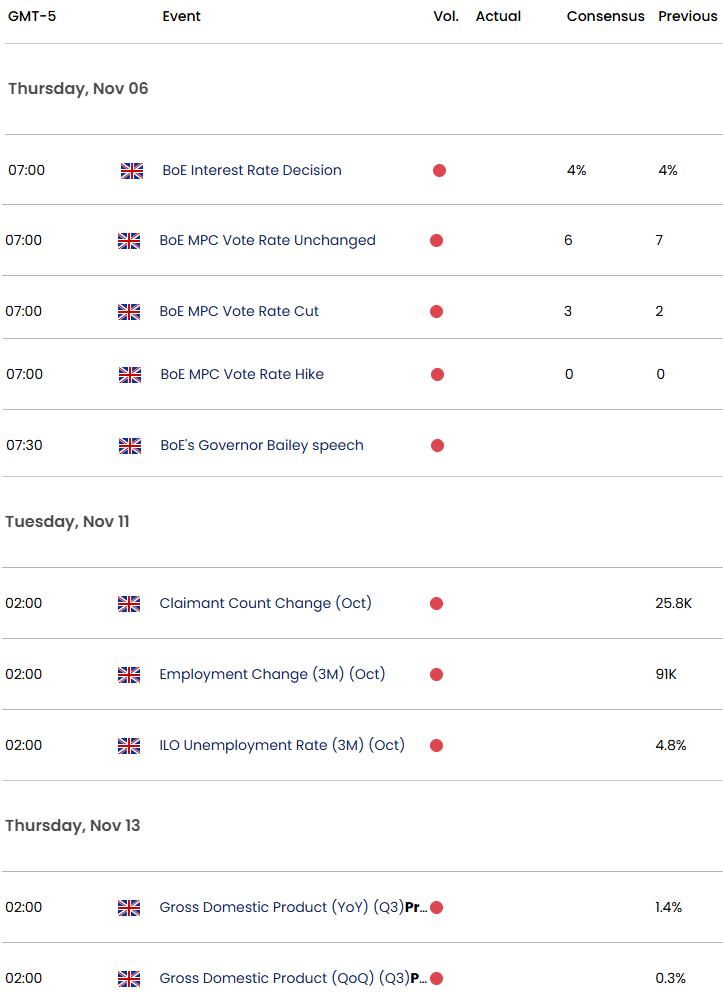Image resolution: width=723 pixels, height=992 pixels.
Task: Click the Consensus column header
Action: 605,17
